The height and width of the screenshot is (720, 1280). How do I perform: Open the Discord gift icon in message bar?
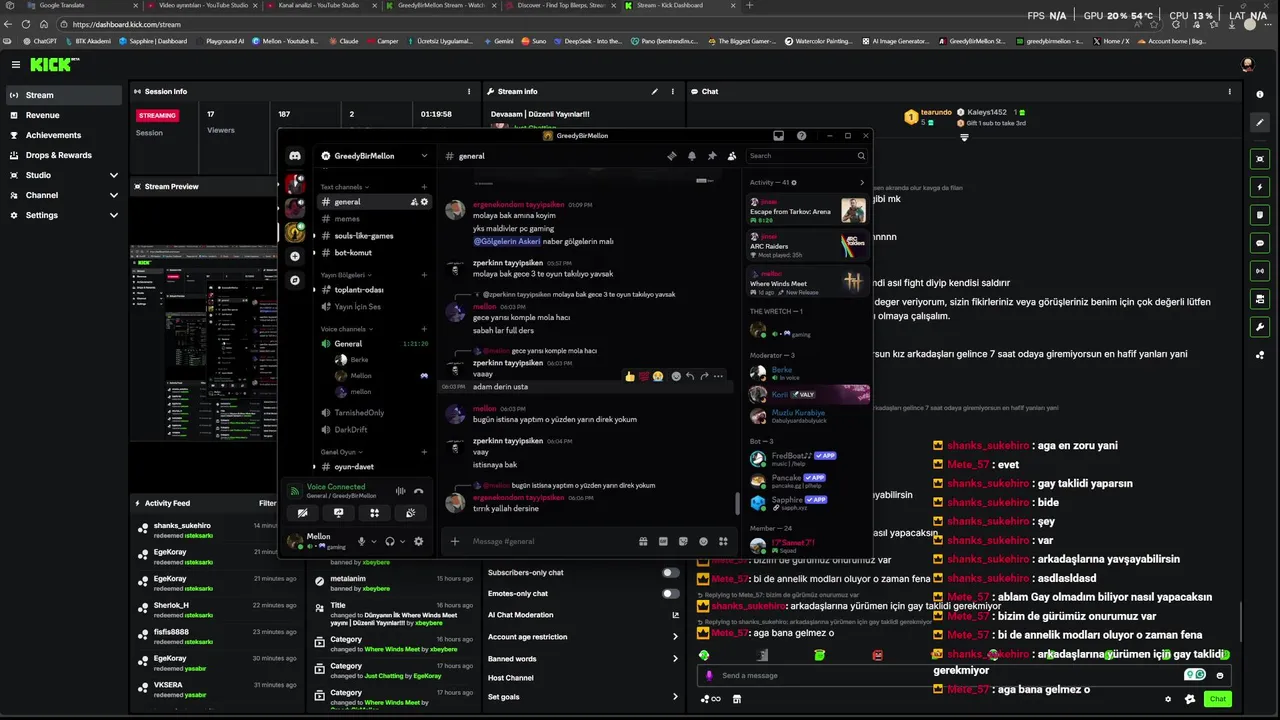point(643,541)
